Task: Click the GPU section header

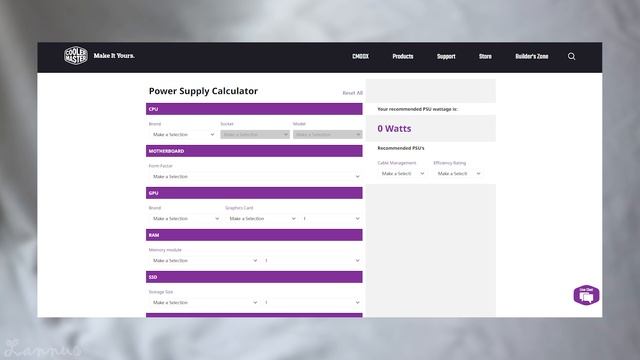Action: tap(254, 193)
